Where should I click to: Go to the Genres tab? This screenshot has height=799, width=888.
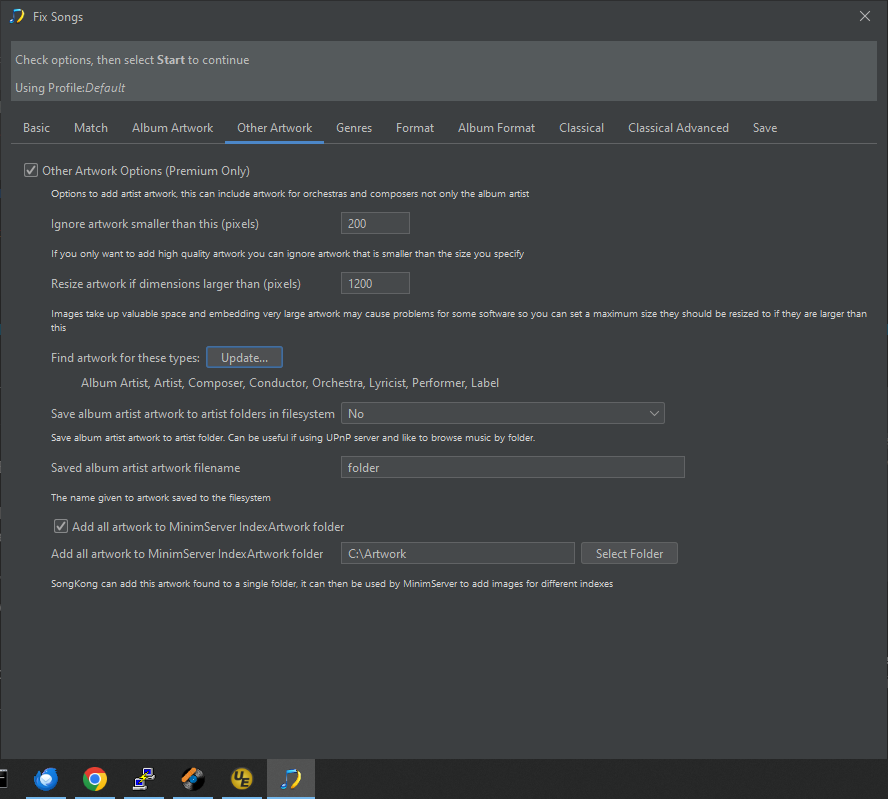354,128
